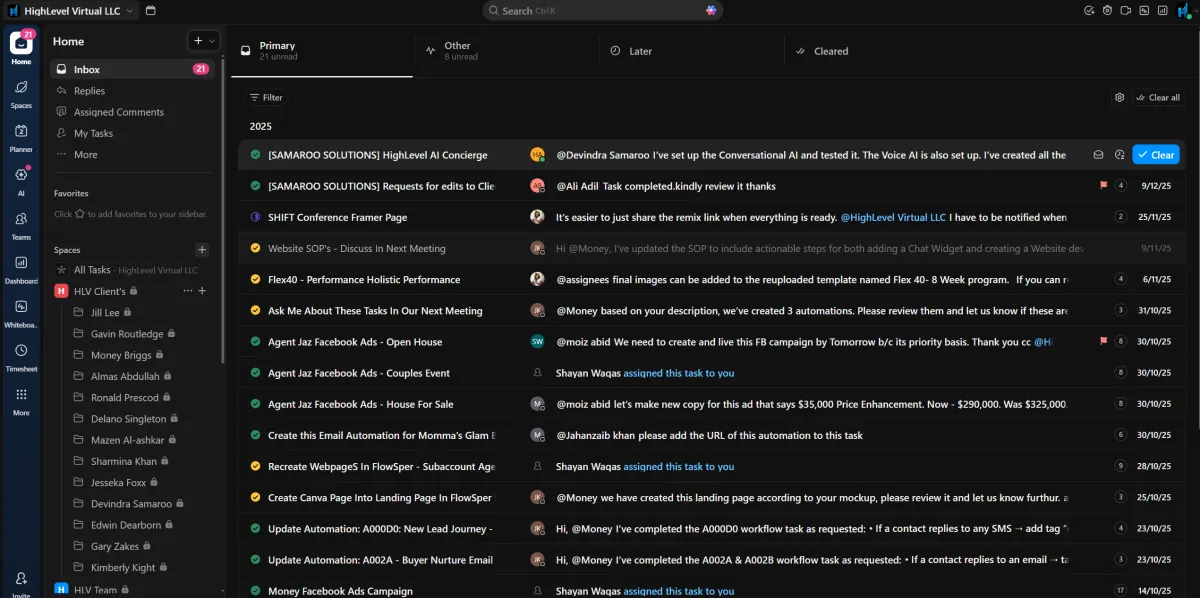1200x598 pixels.
Task: Switch to the Primary inbox tab
Action: point(322,51)
